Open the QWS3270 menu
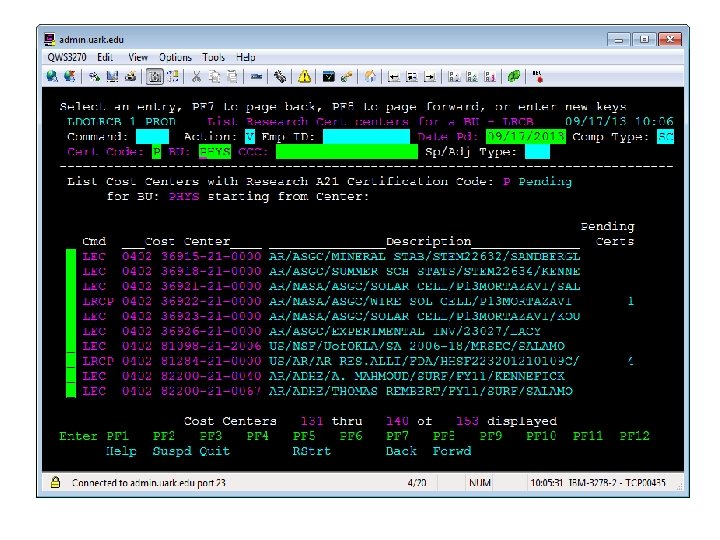This screenshot has height=540, width=720. (x=67, y=57)
